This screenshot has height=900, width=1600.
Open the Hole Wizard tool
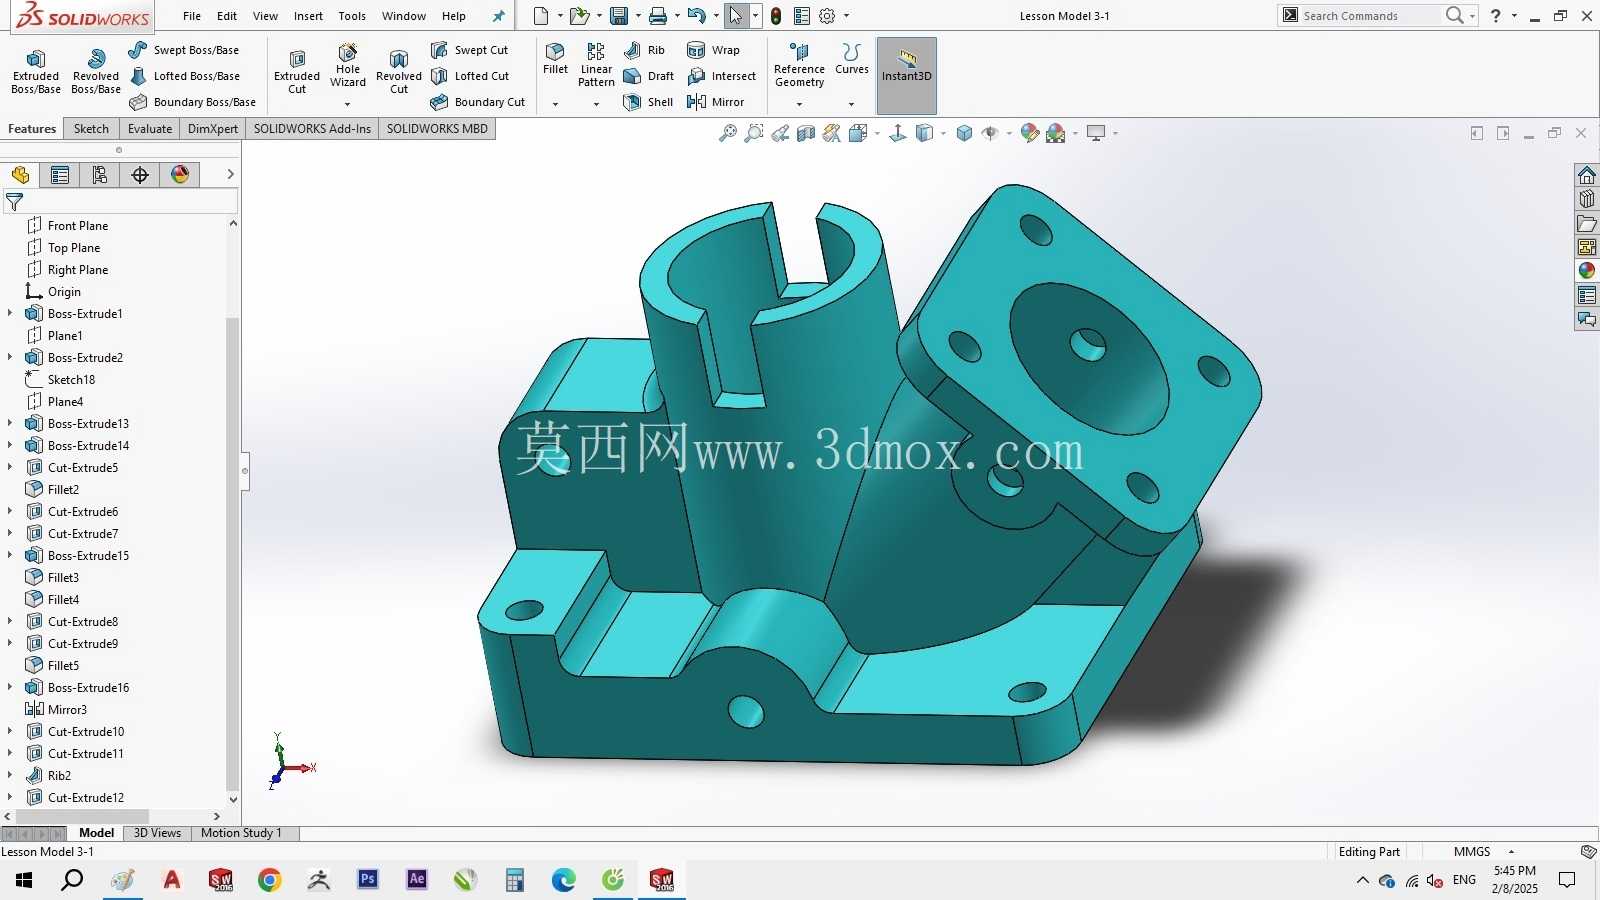pyautogui.click(x=348, y=66)
